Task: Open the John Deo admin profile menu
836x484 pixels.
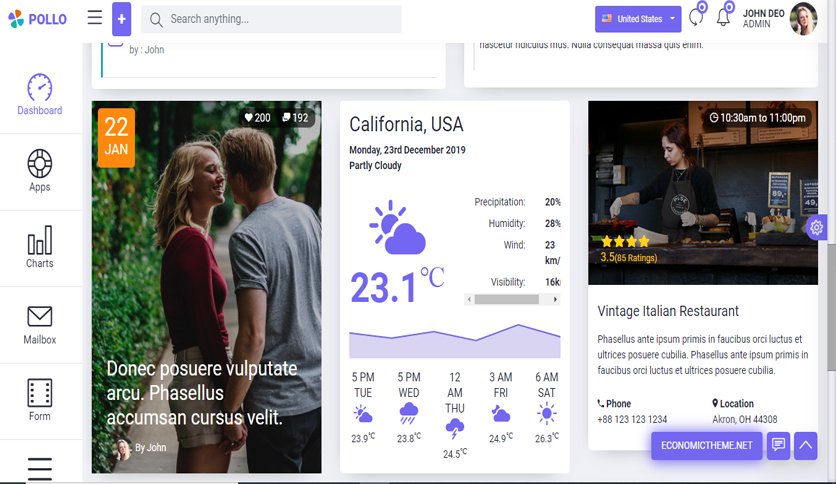Action: (x=780, y=19)
